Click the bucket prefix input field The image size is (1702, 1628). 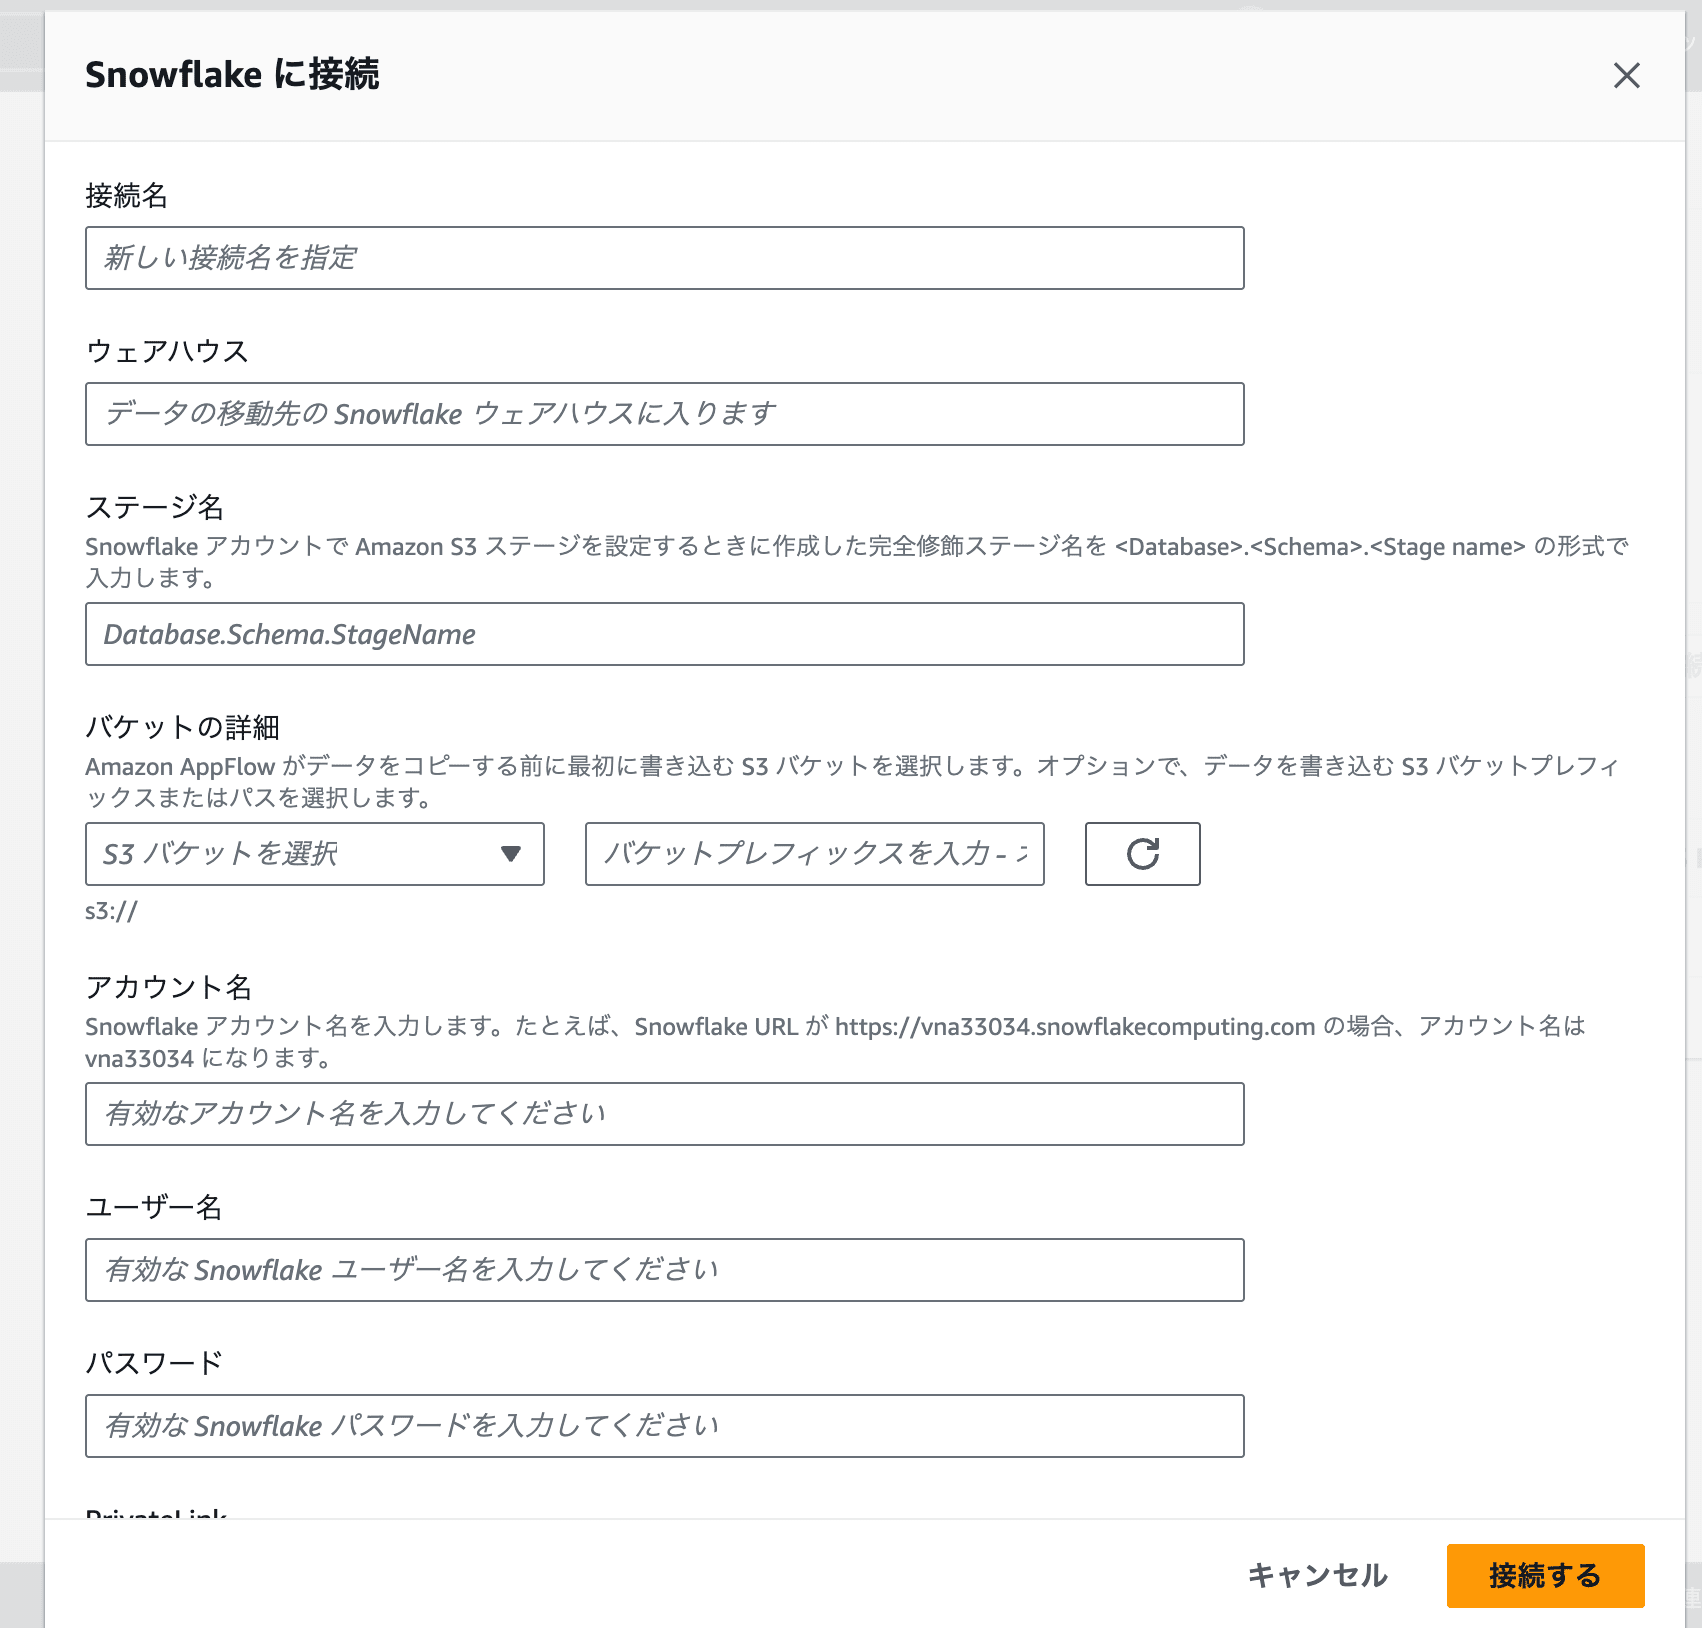[x=815, y=854]
